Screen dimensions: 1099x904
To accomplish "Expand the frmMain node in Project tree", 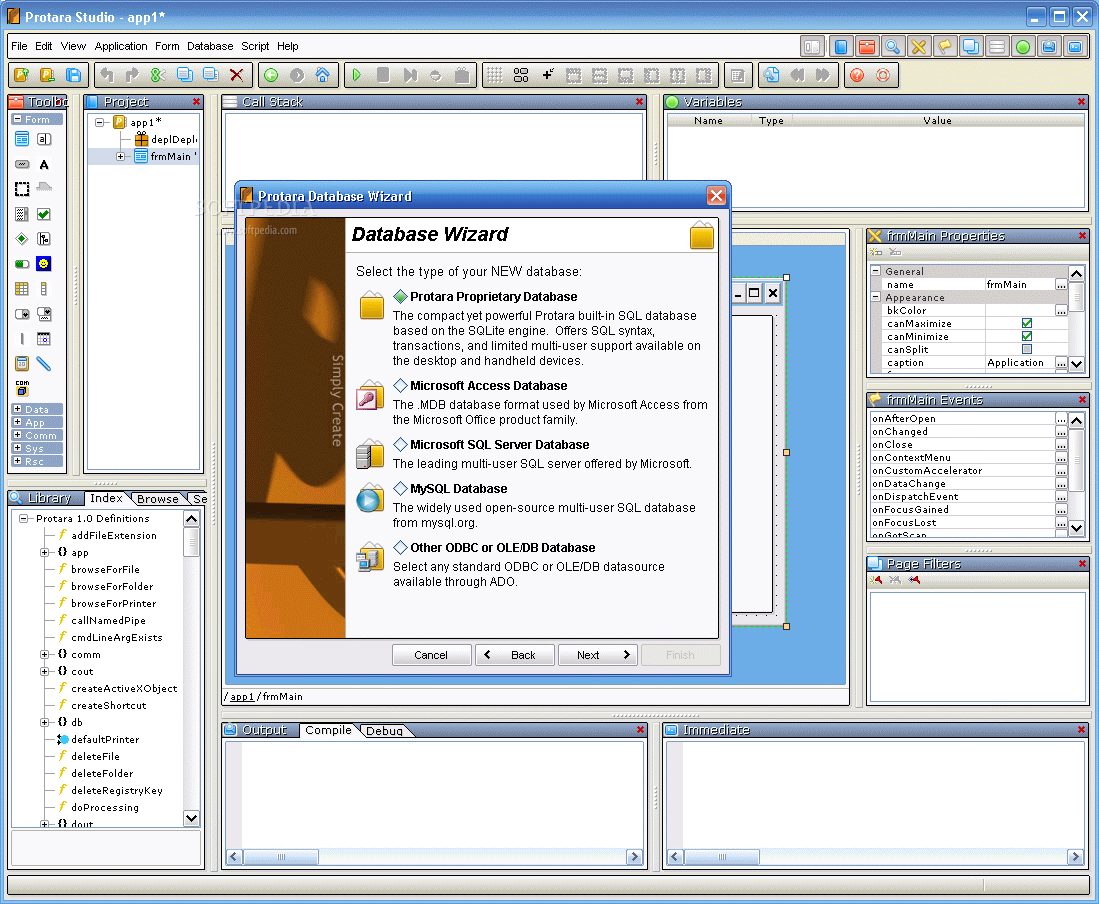I will pos(121,156).
